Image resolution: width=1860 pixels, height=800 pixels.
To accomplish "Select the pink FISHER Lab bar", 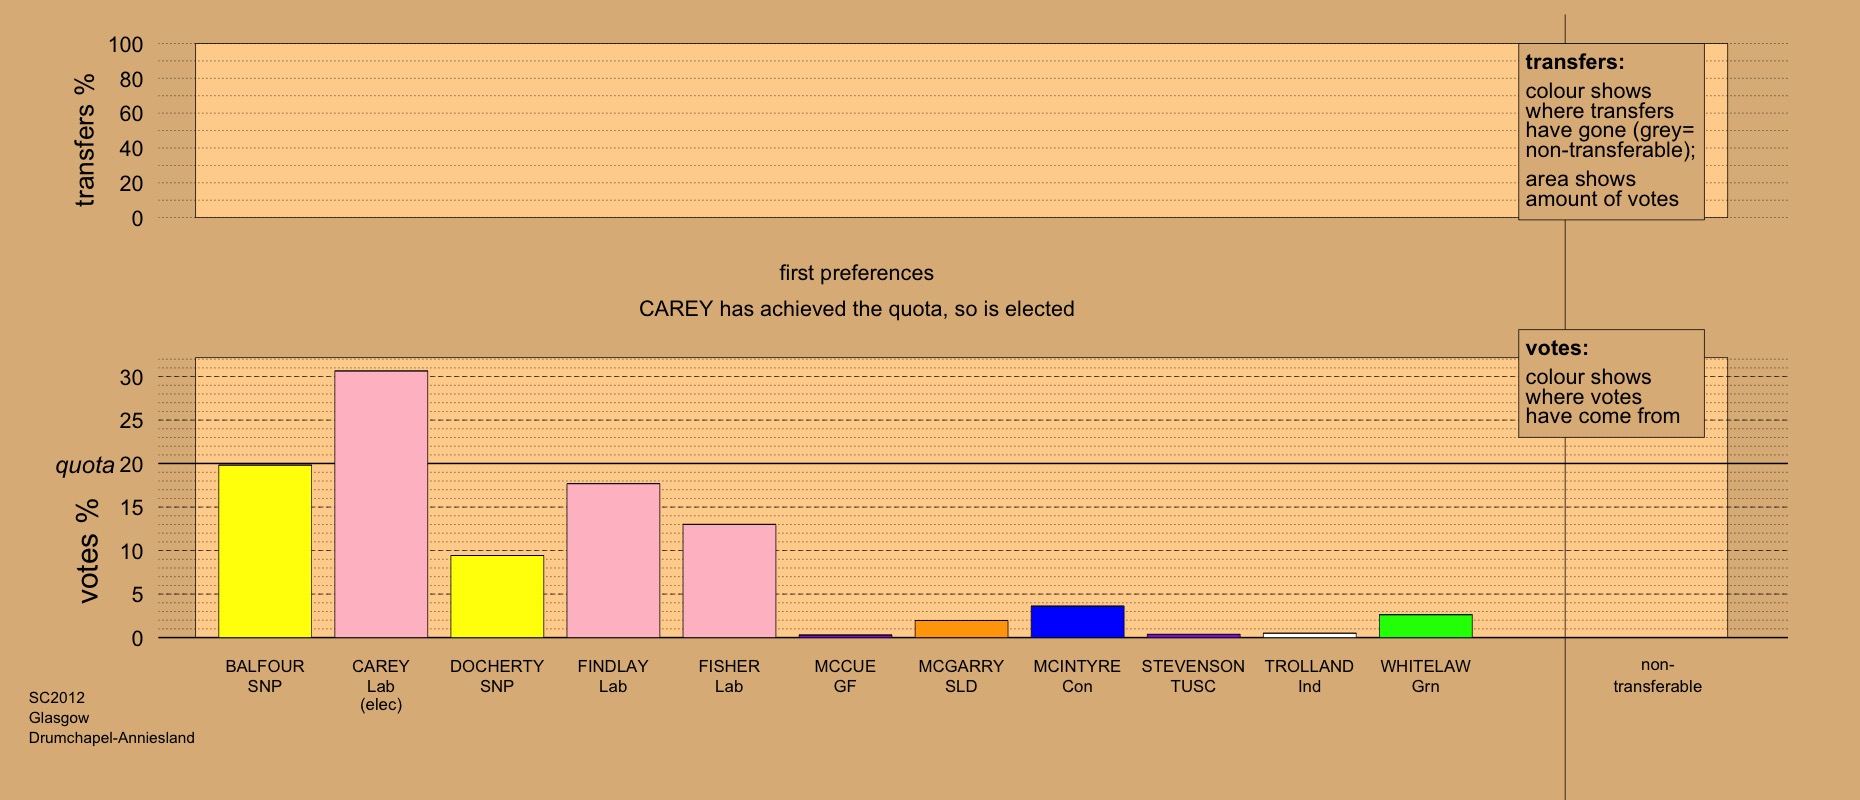I will coord(729,581).
